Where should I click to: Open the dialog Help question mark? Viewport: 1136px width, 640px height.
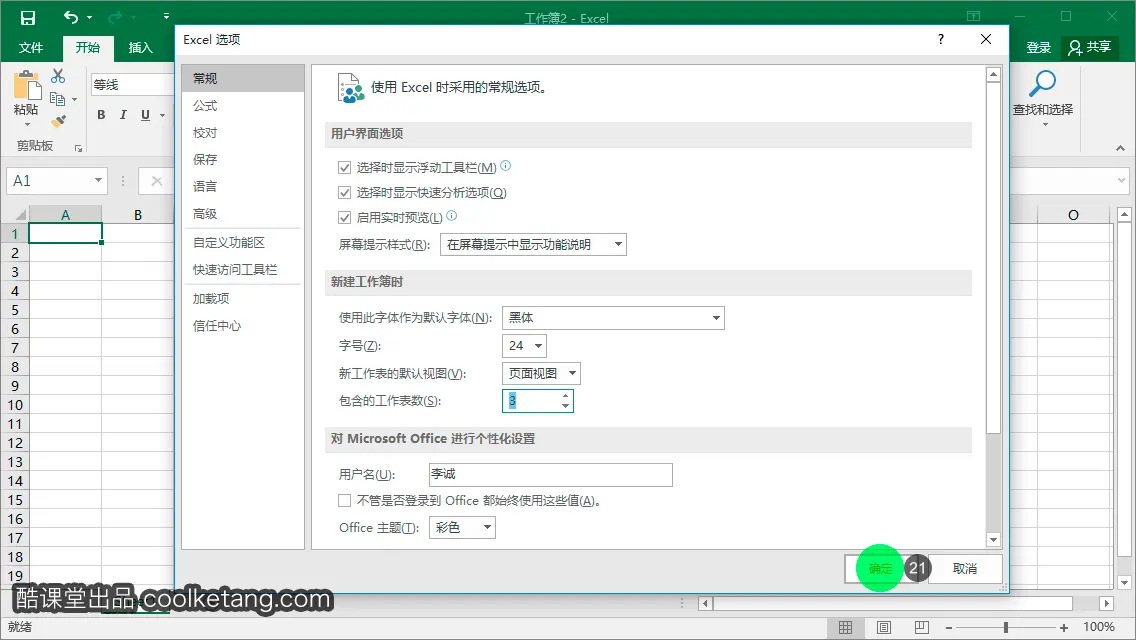point(940,39)
